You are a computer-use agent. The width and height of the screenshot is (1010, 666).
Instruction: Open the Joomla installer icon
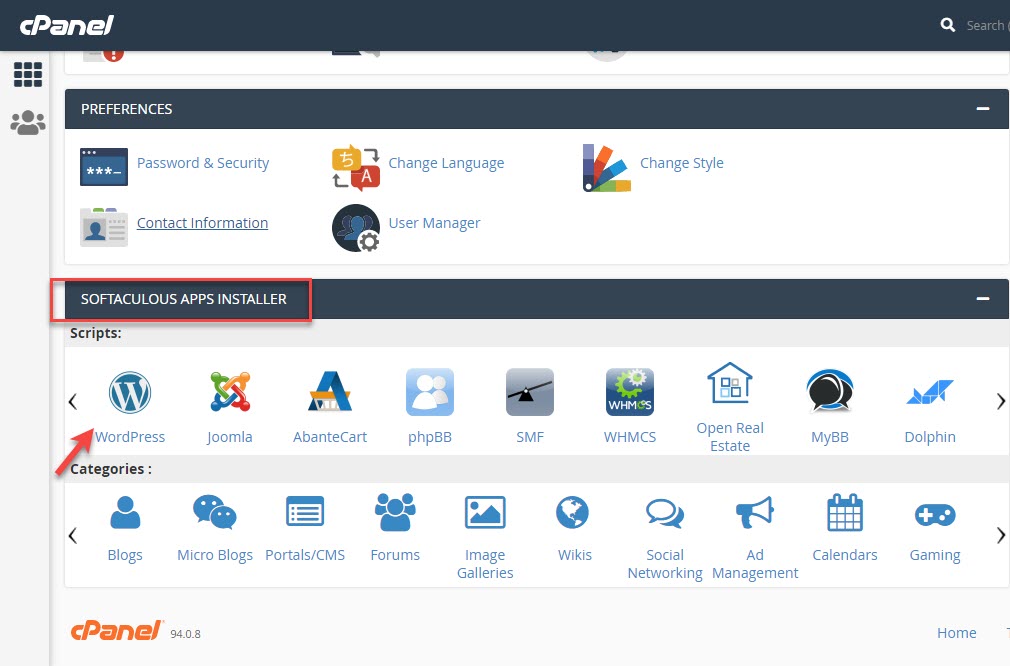230,392
